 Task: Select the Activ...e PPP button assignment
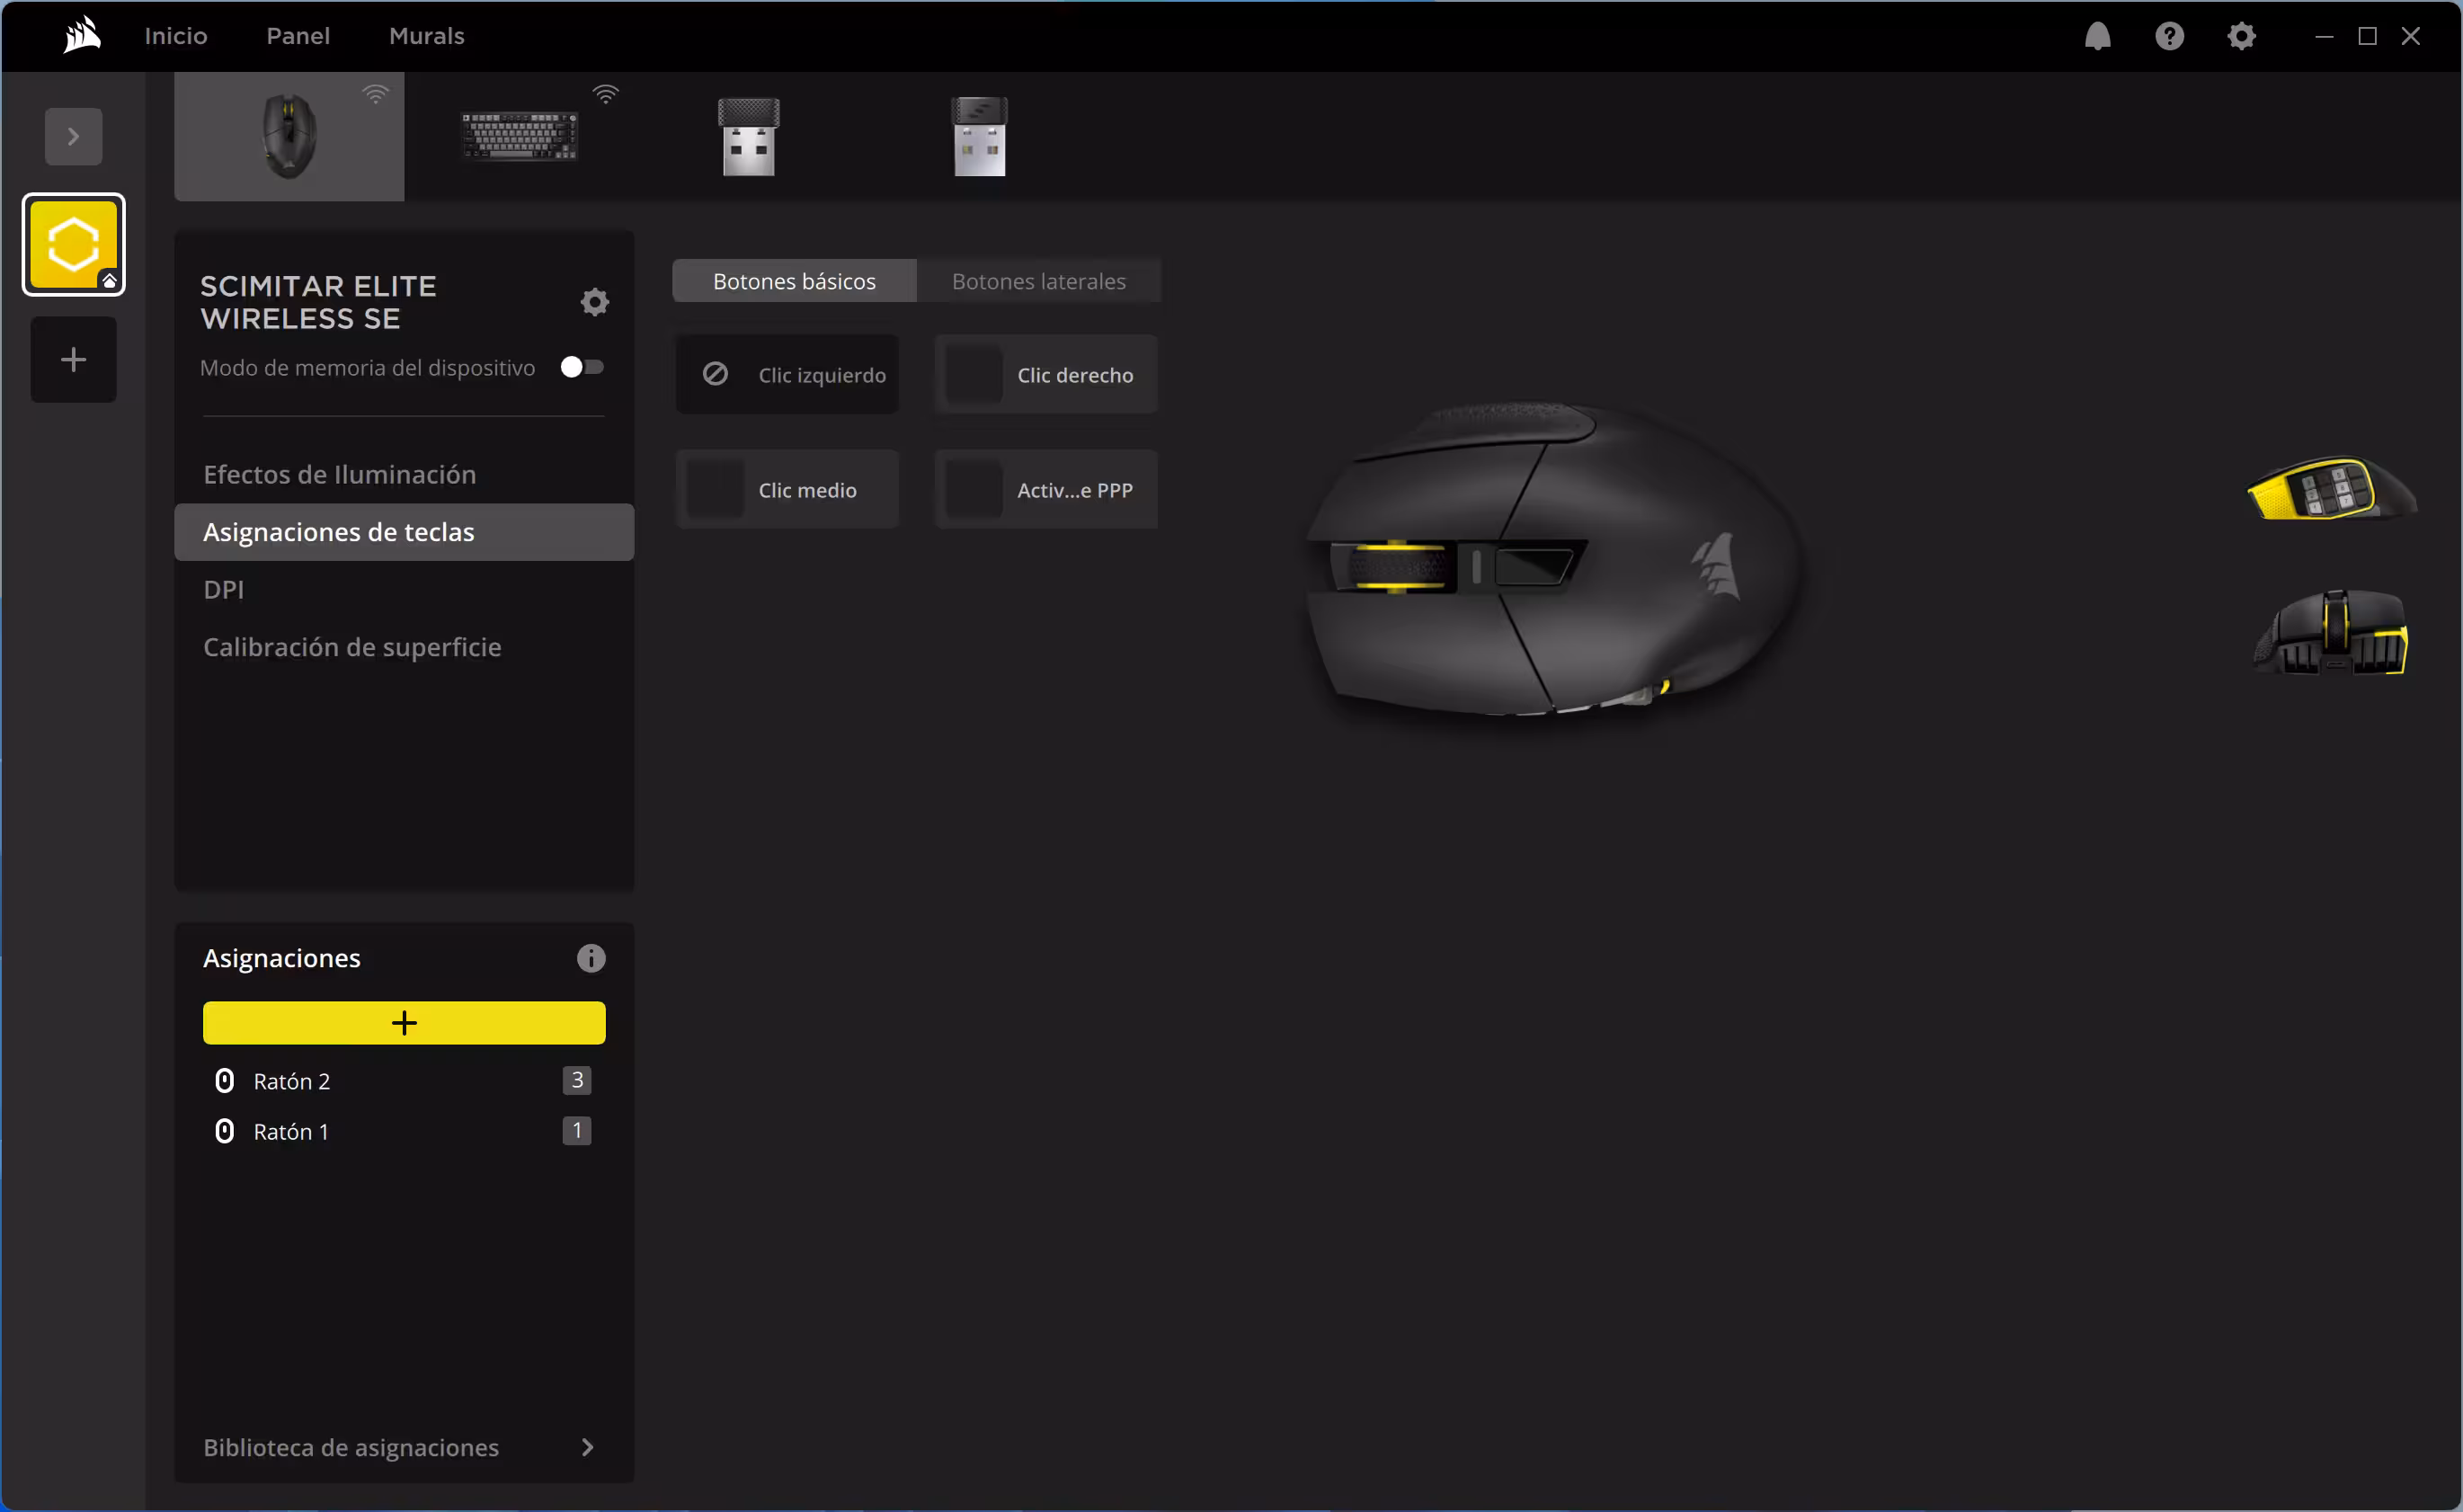coord(1046,490)
